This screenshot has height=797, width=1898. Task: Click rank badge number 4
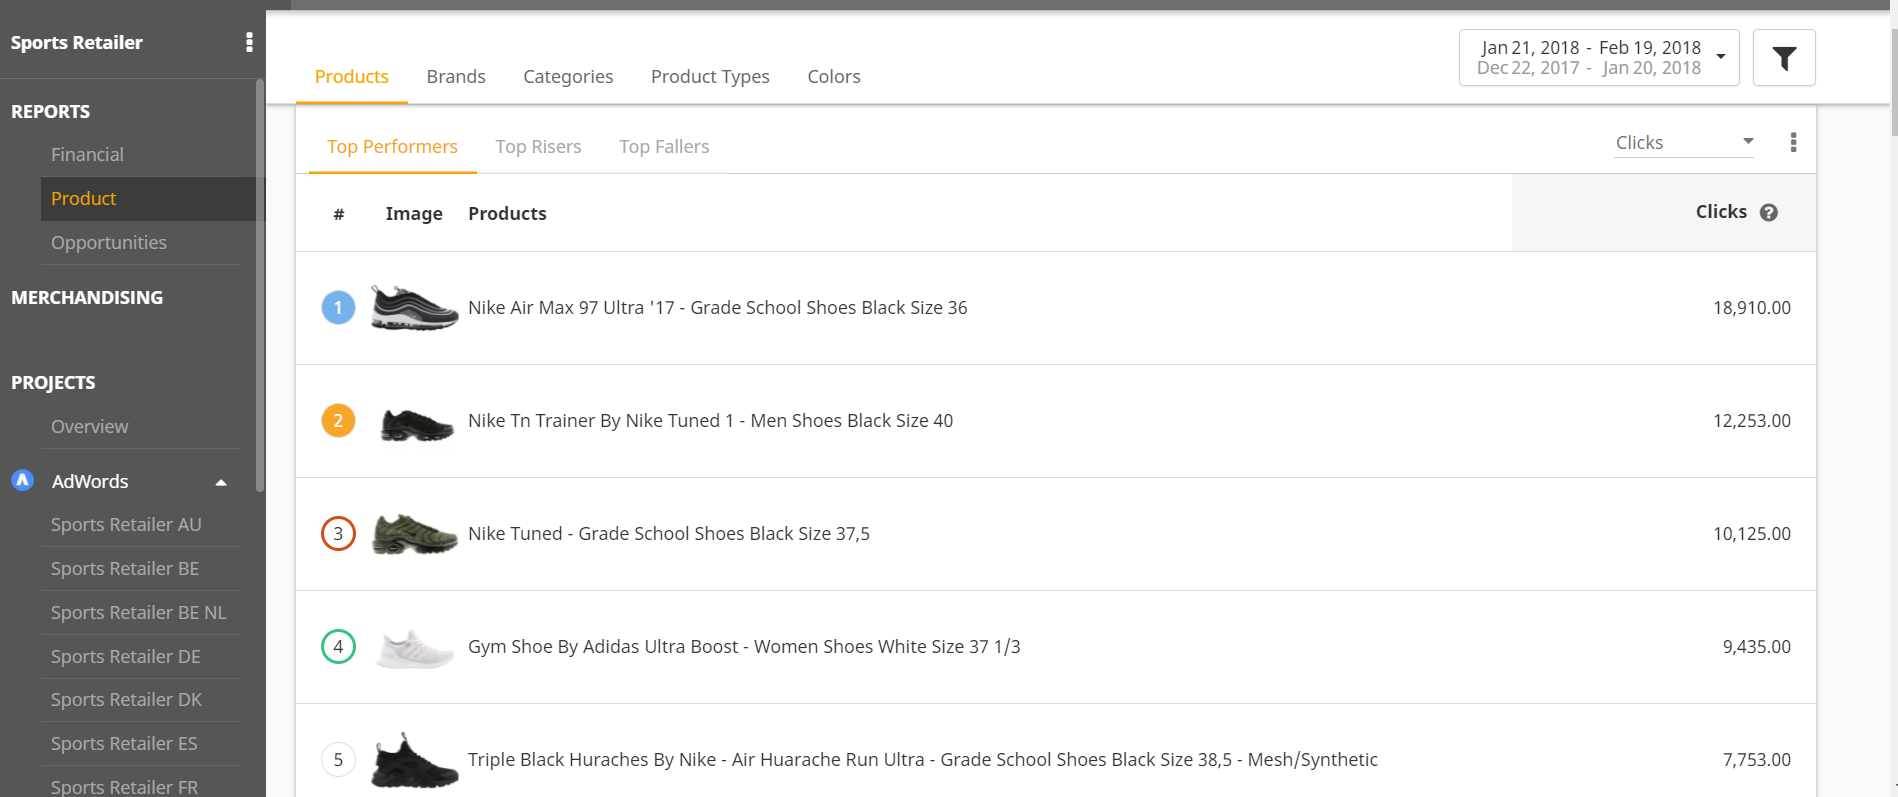[x=338, y=647]
